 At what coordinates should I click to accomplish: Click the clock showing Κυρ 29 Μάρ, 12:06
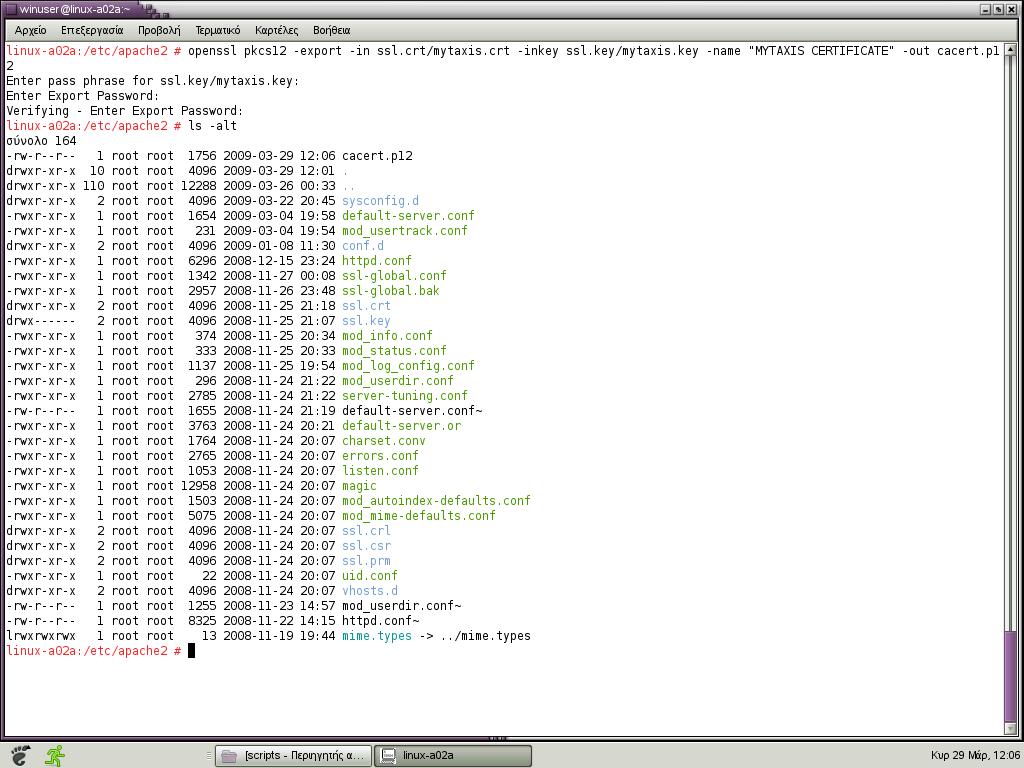pyautogui.click(x=975, y=756)
